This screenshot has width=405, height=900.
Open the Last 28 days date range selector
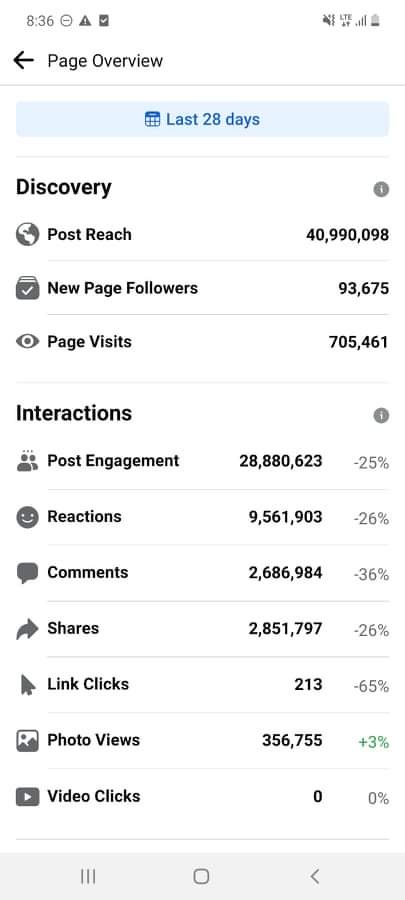click(x=202, y=119)
